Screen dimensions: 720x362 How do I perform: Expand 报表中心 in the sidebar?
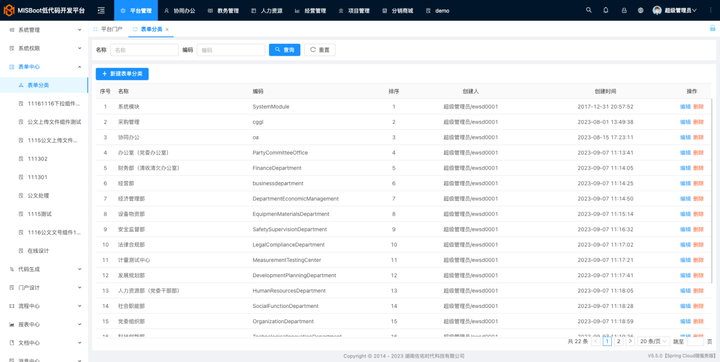point(44,324)
